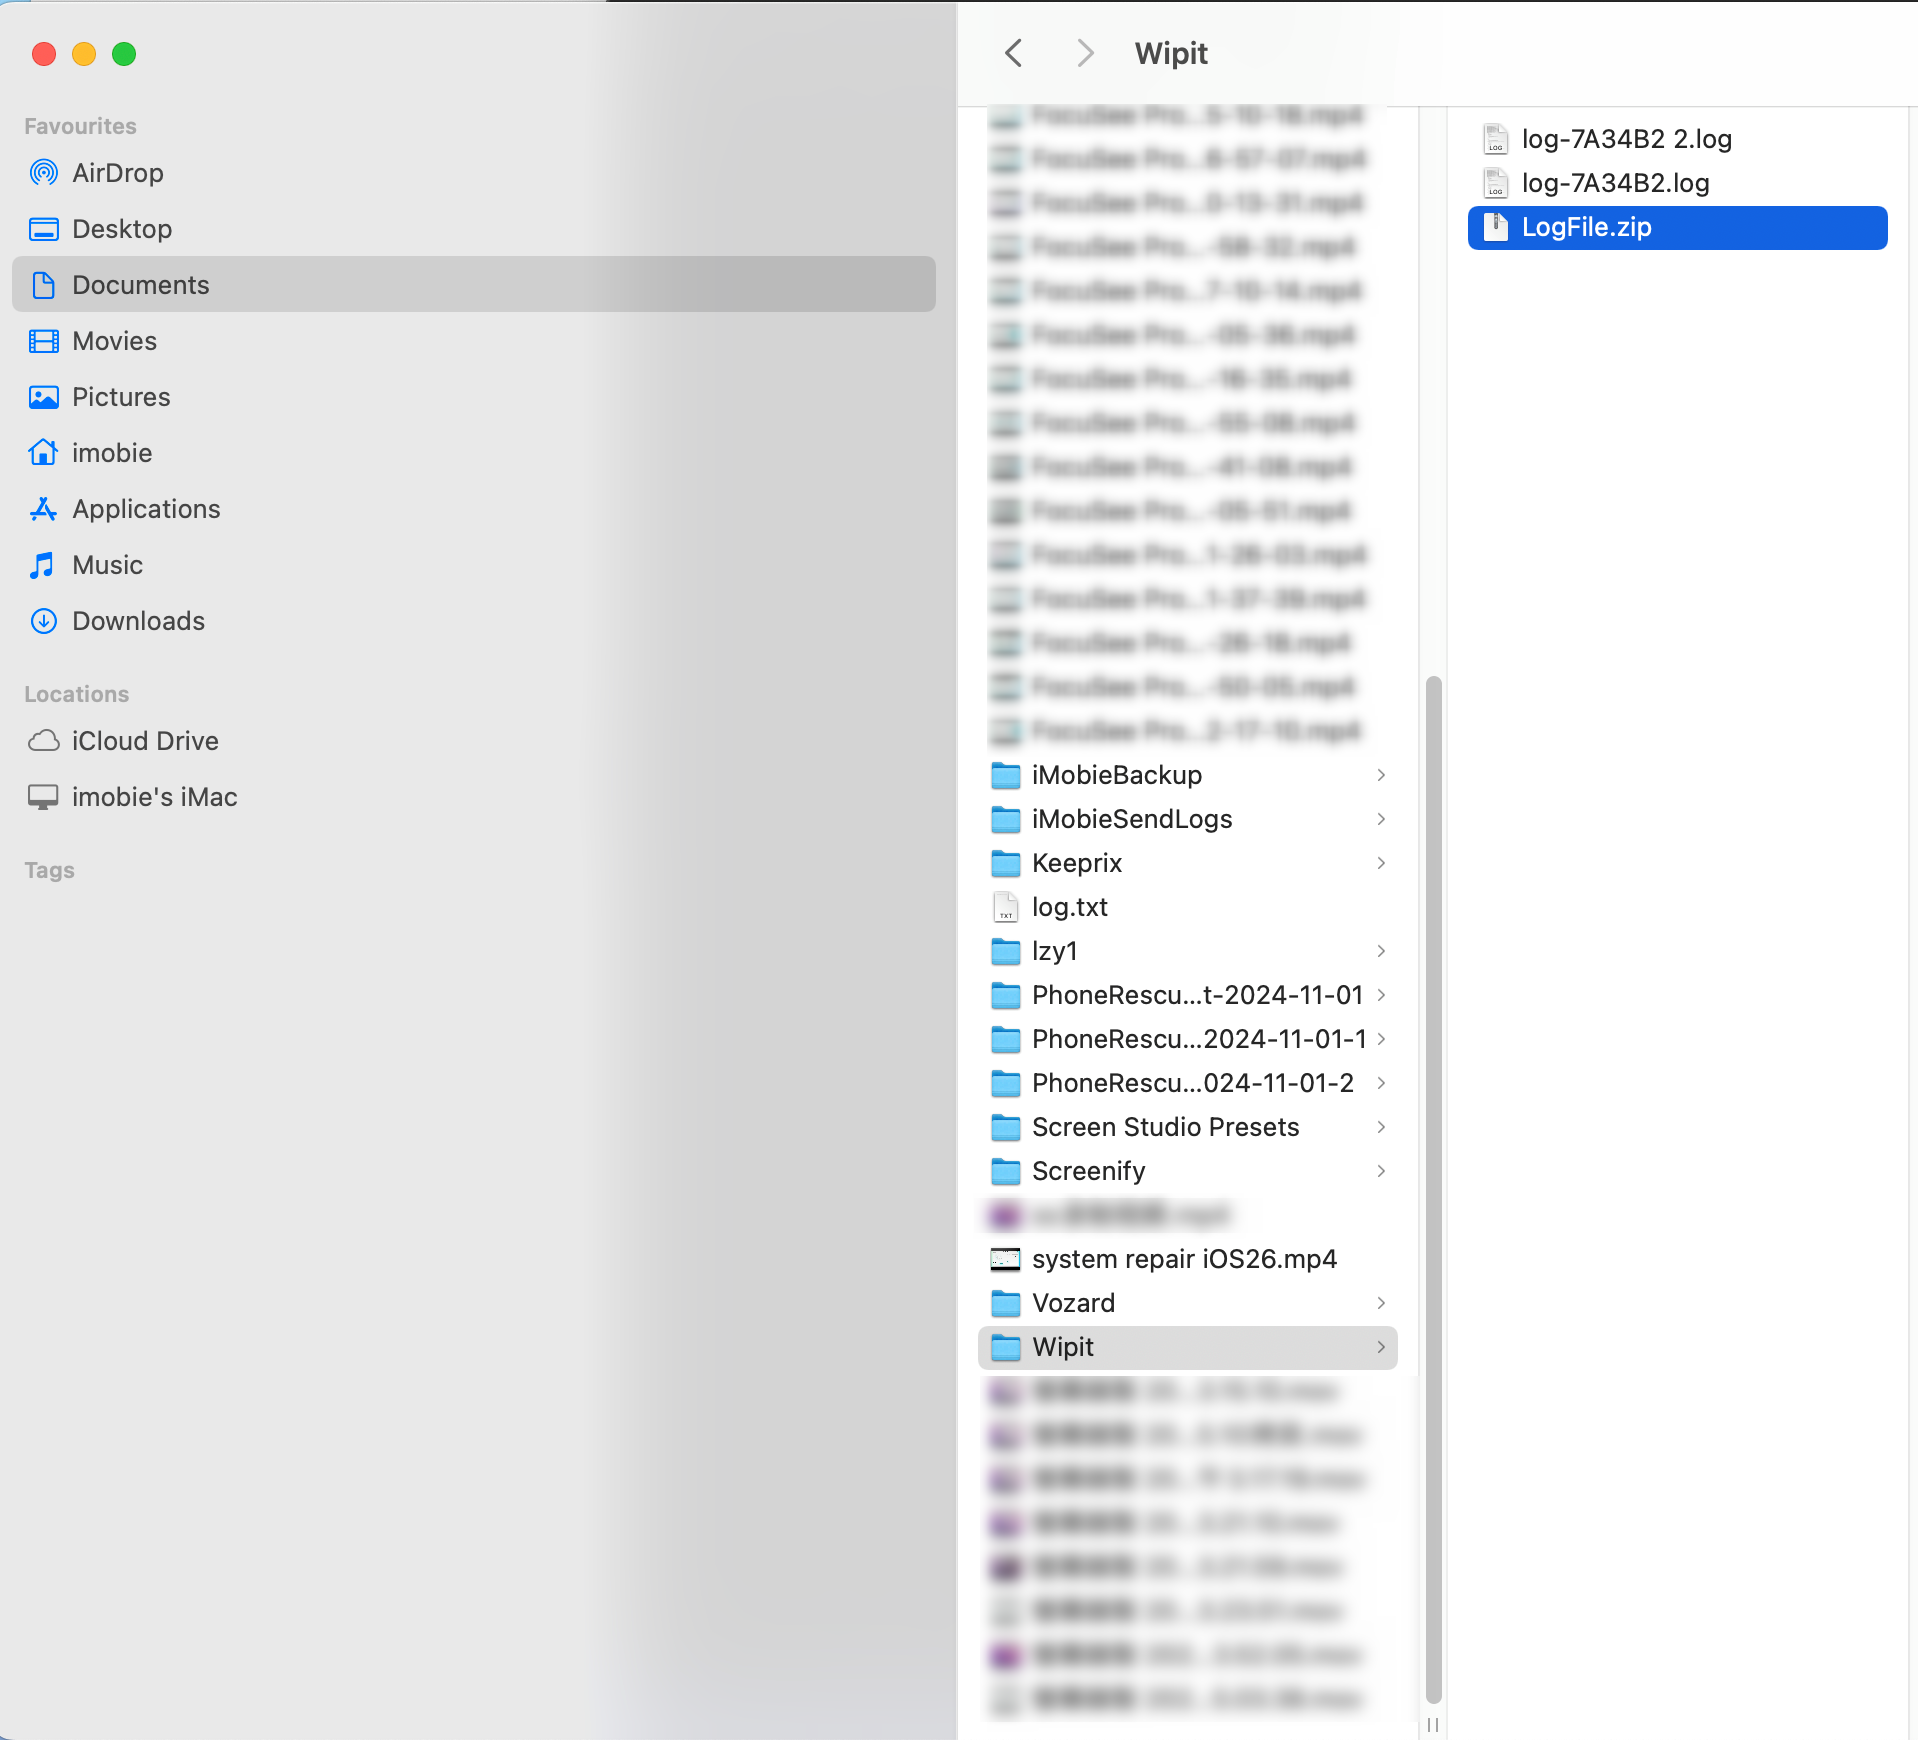Select the imobie home folder icon
Screen dimensions: 1918x1740
[x=112, y=452]
